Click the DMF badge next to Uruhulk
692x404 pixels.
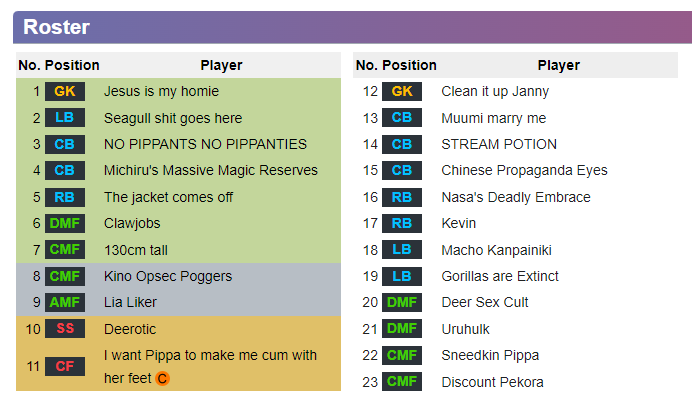402,328
